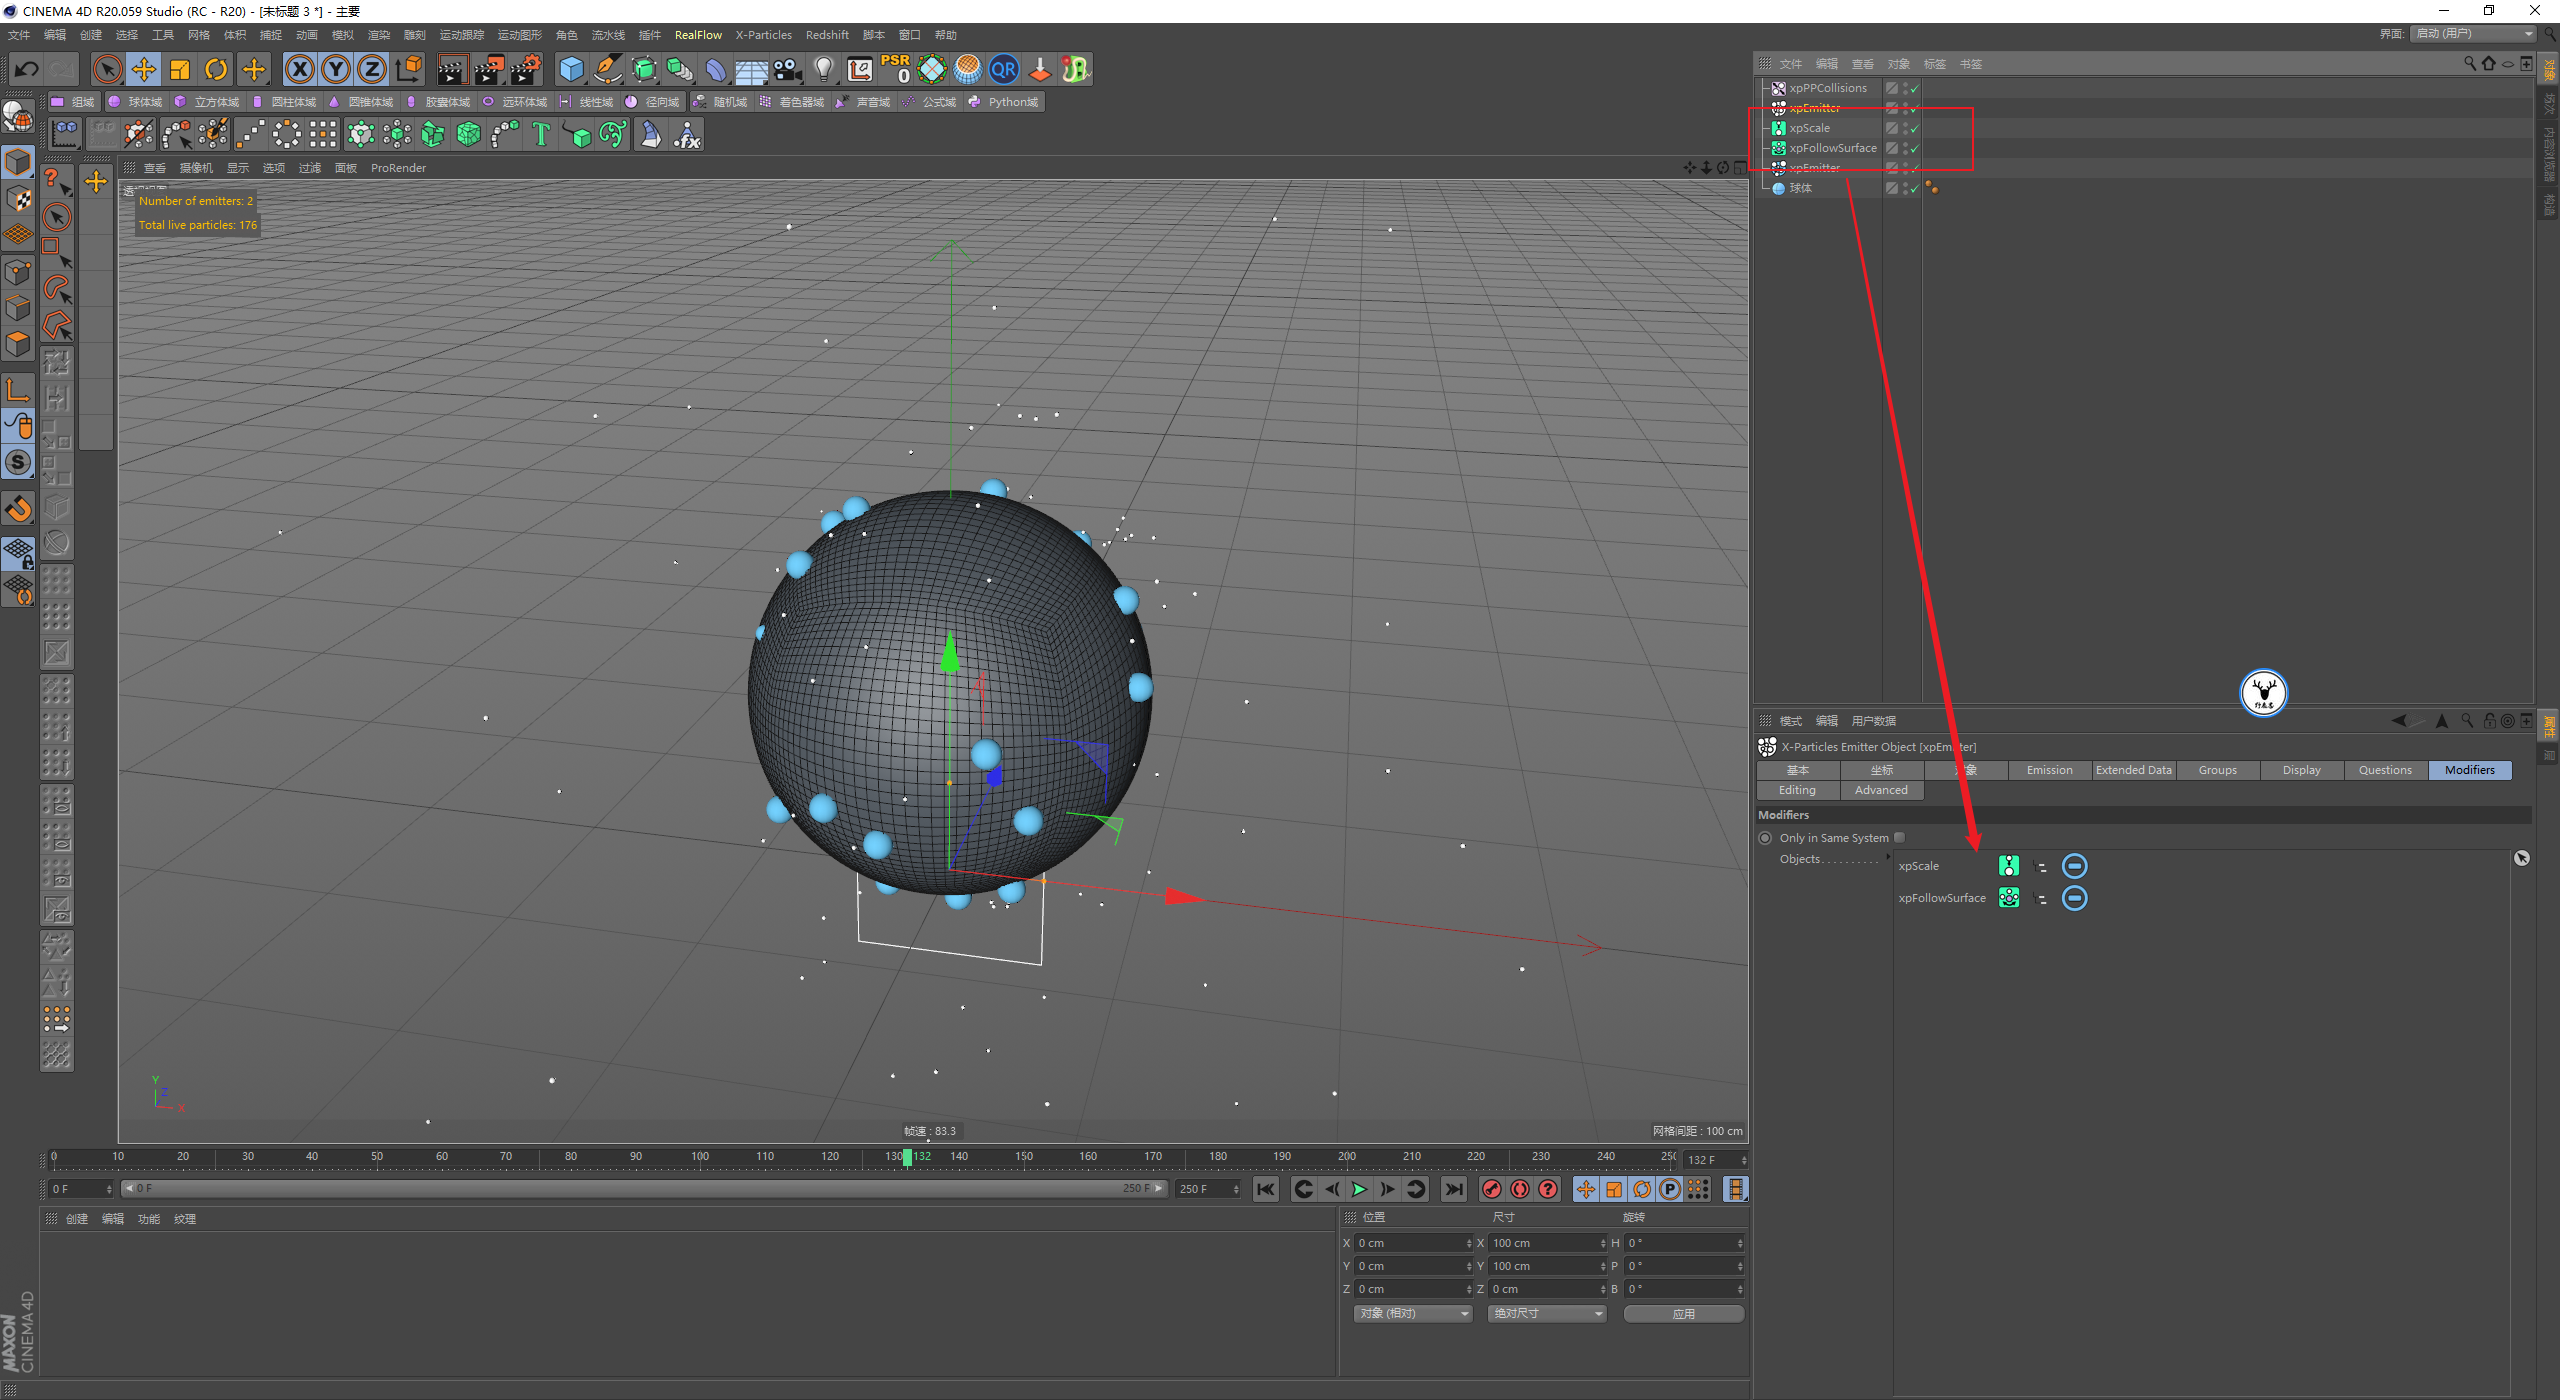The width and height of the screenshot is (2560, 1400).
Task: Open the X-Particles menu
Action: tap(763, 35)
